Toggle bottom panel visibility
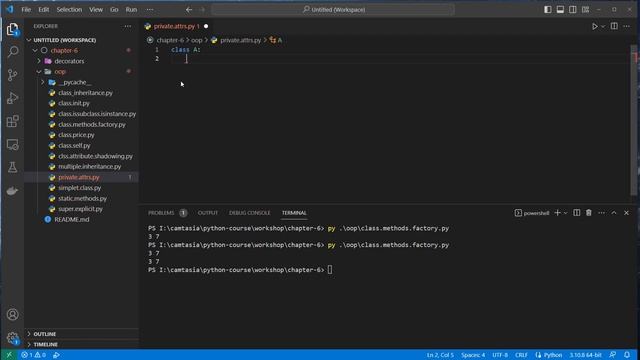Image resolution: width=640 pixels, height=360 pixels. pyautogui.click(x=560, y=9)
